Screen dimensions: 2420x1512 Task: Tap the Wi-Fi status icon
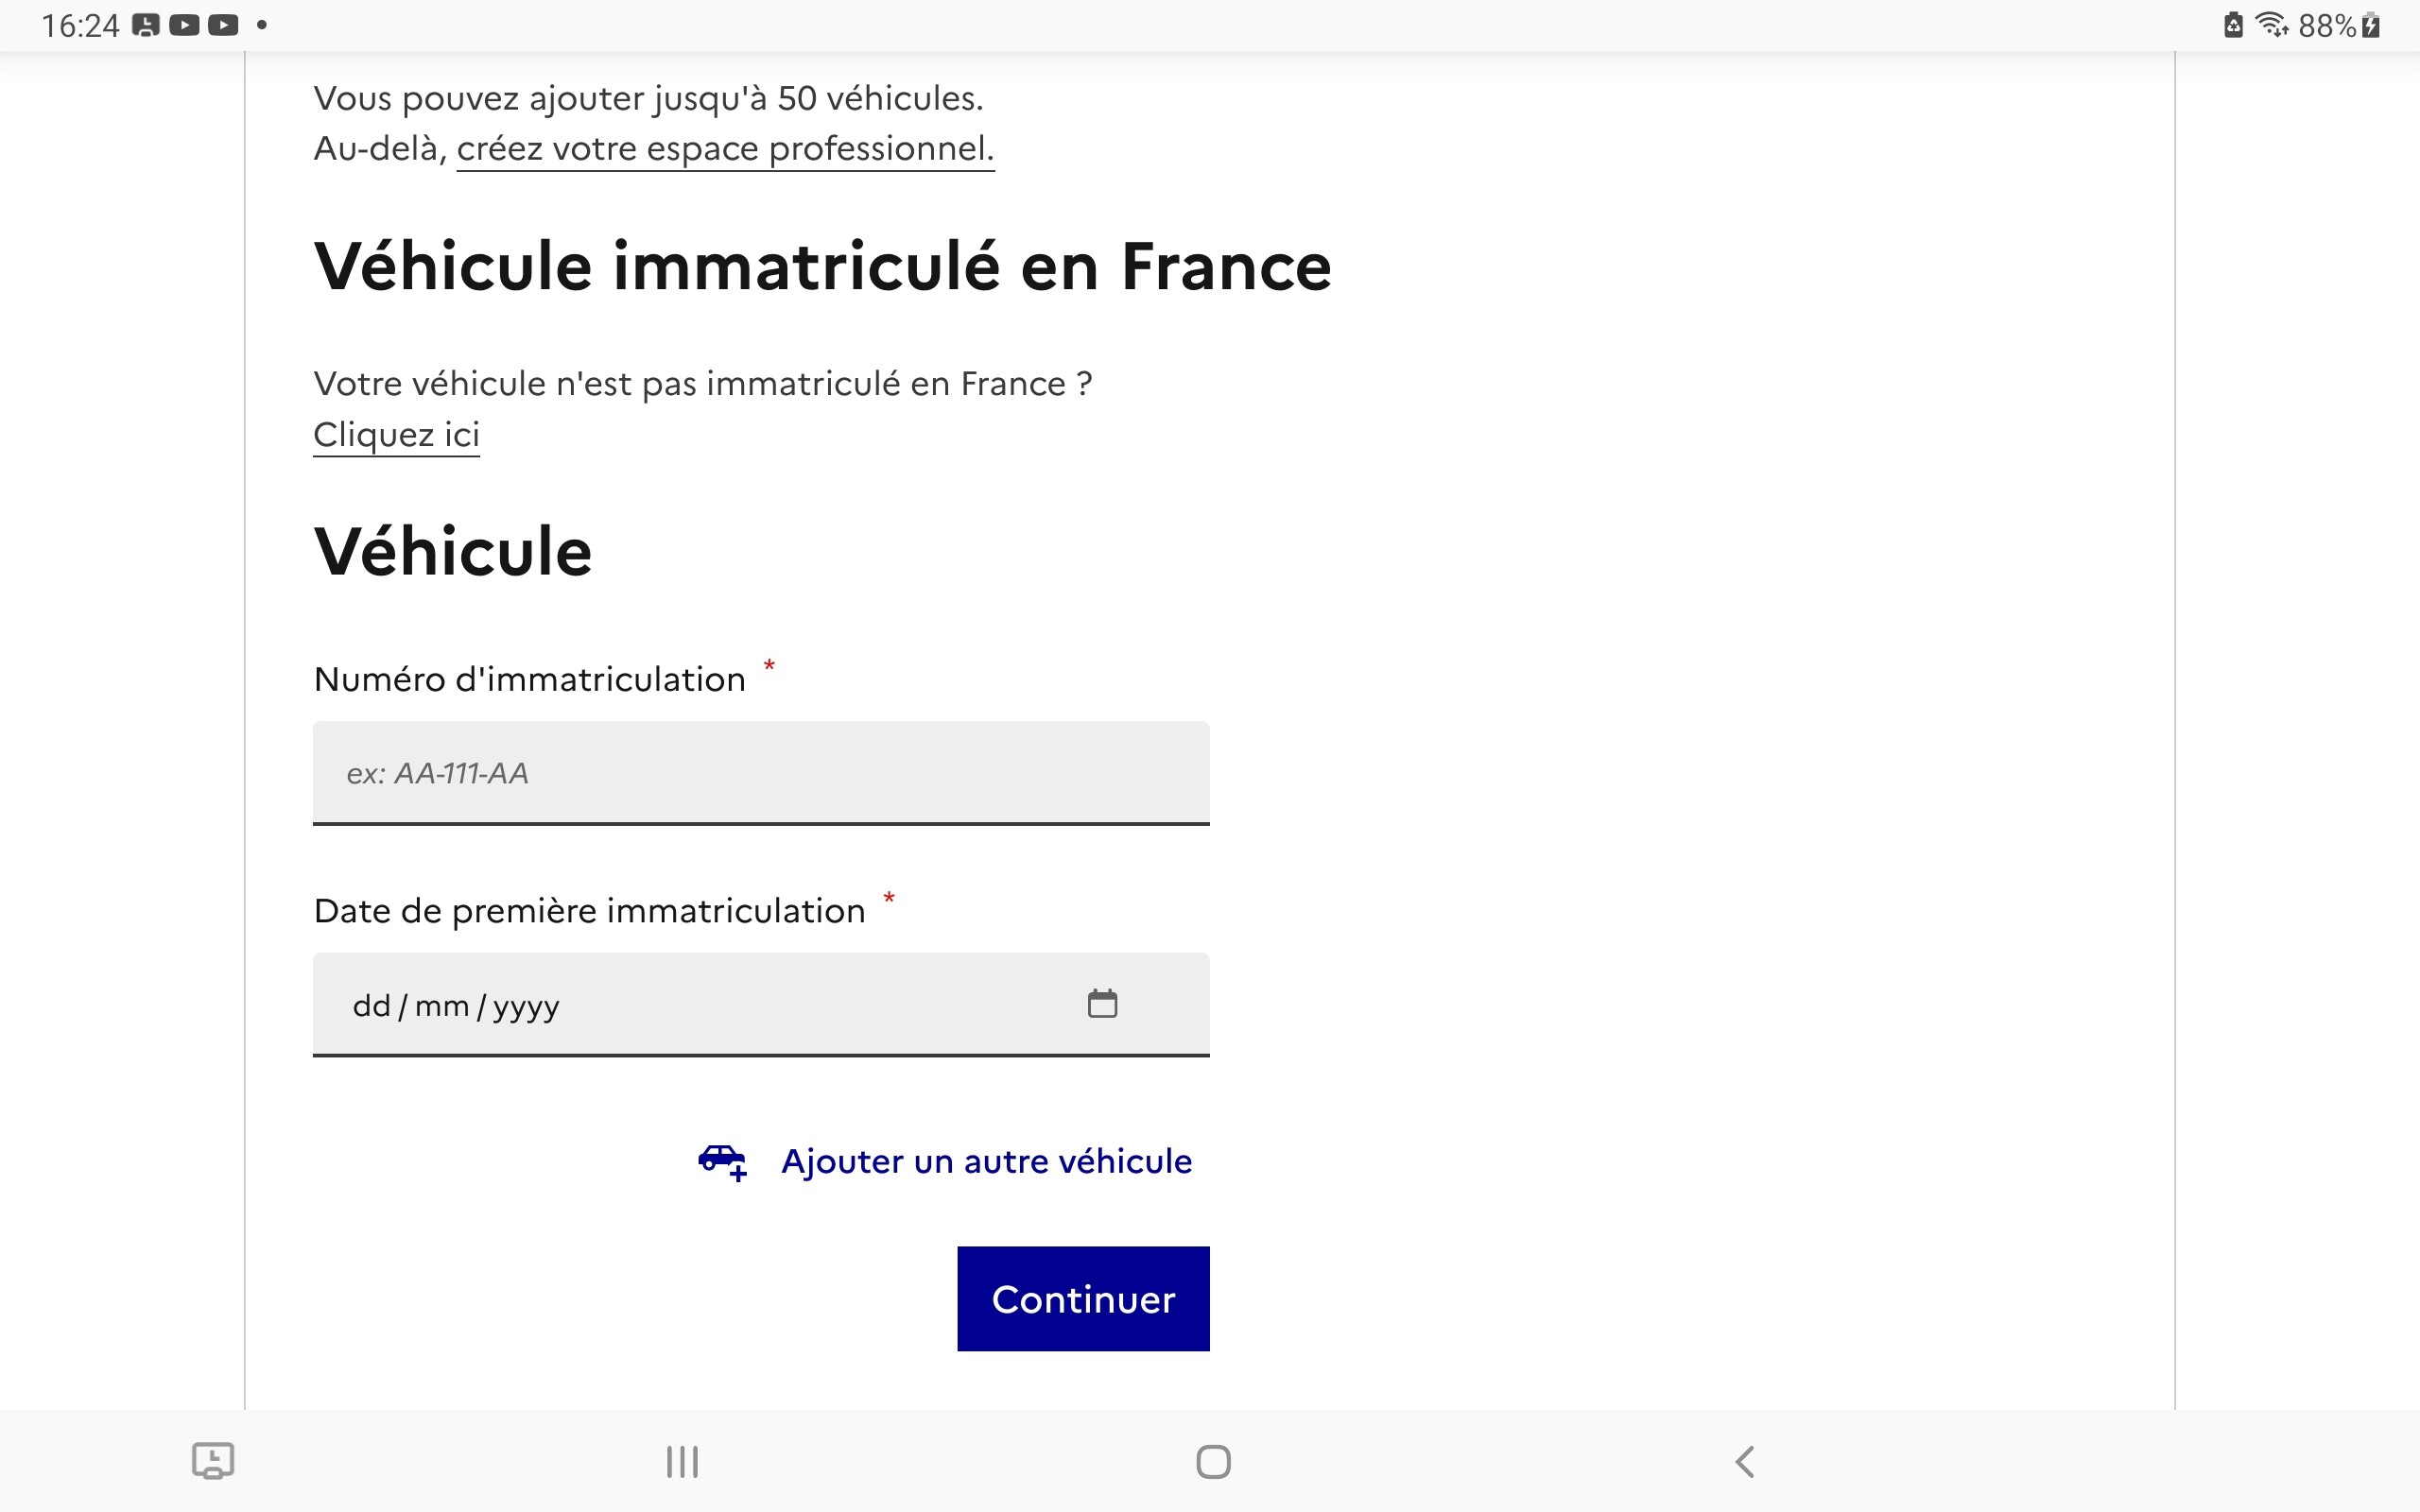[x=2272, y=25]
